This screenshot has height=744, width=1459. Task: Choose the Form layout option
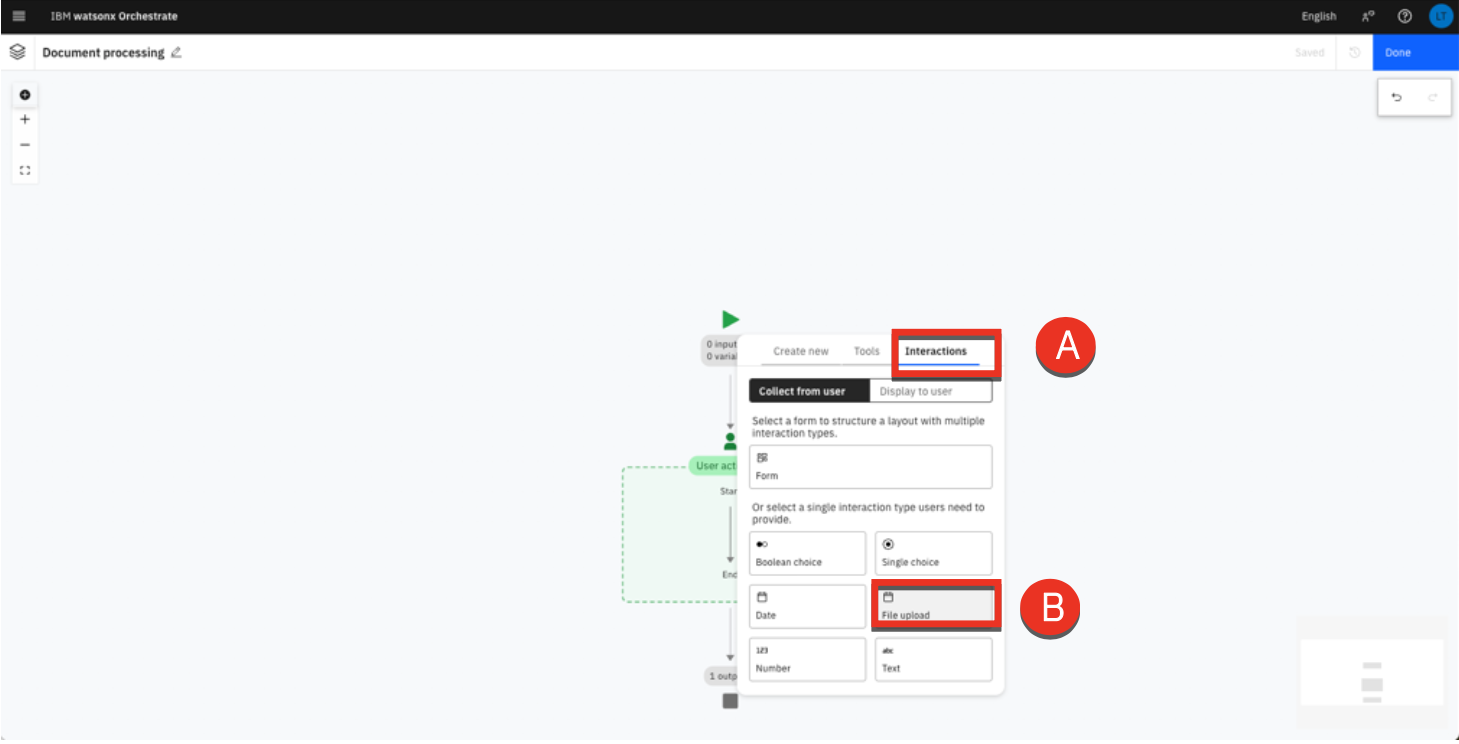click(x=870, y=467)
